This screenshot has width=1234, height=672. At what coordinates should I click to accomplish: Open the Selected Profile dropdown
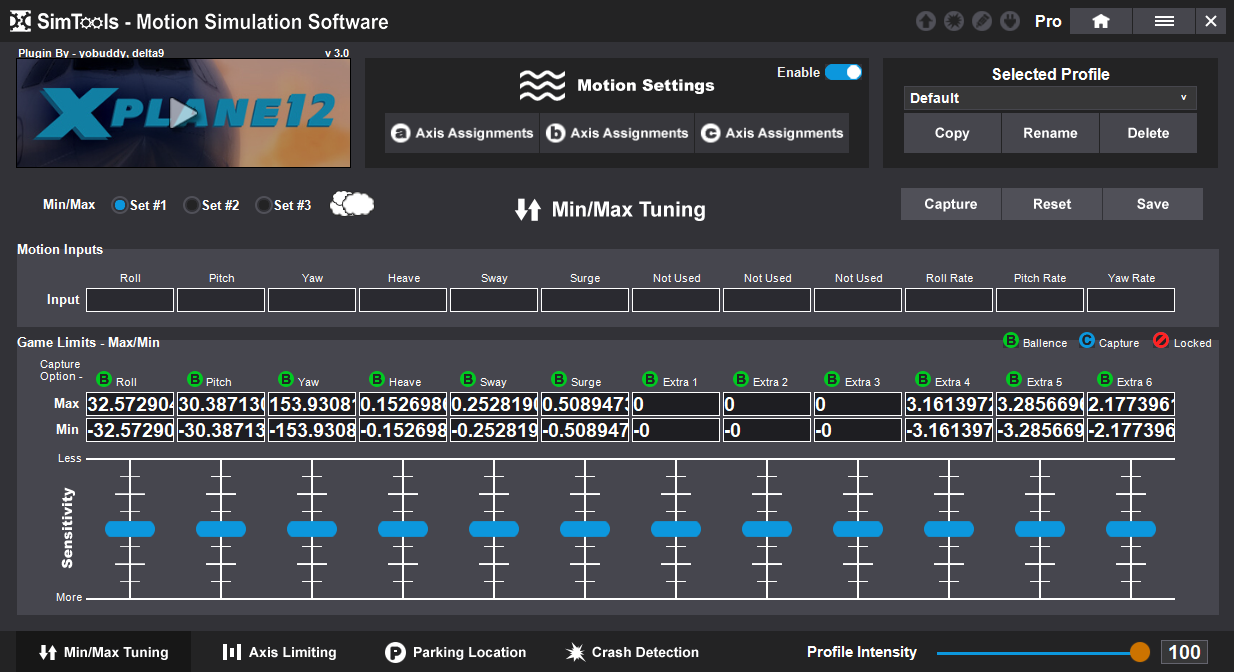[x=1049, y=98]
